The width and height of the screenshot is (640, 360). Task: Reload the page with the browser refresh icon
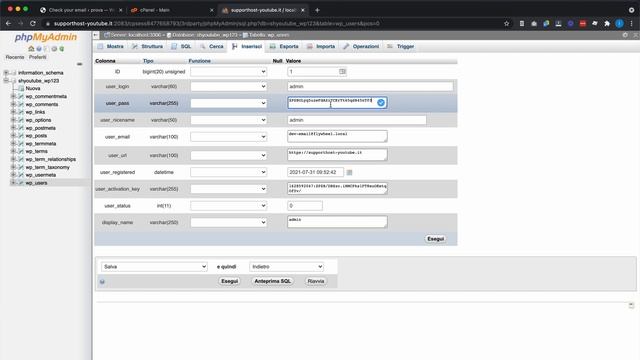(x=33, y=24)
